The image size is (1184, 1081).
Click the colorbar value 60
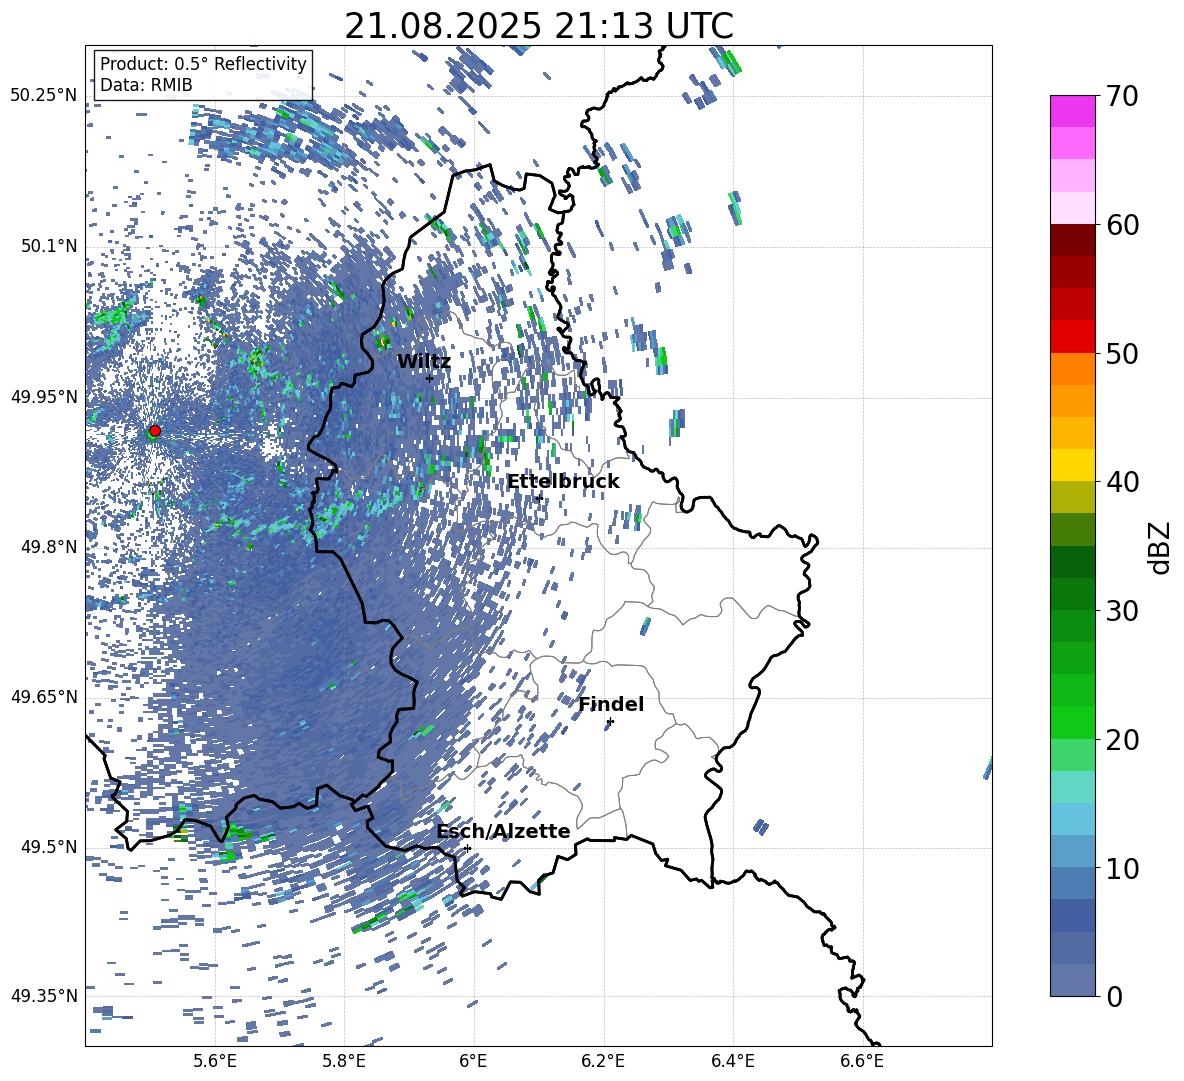(1122, 225)
